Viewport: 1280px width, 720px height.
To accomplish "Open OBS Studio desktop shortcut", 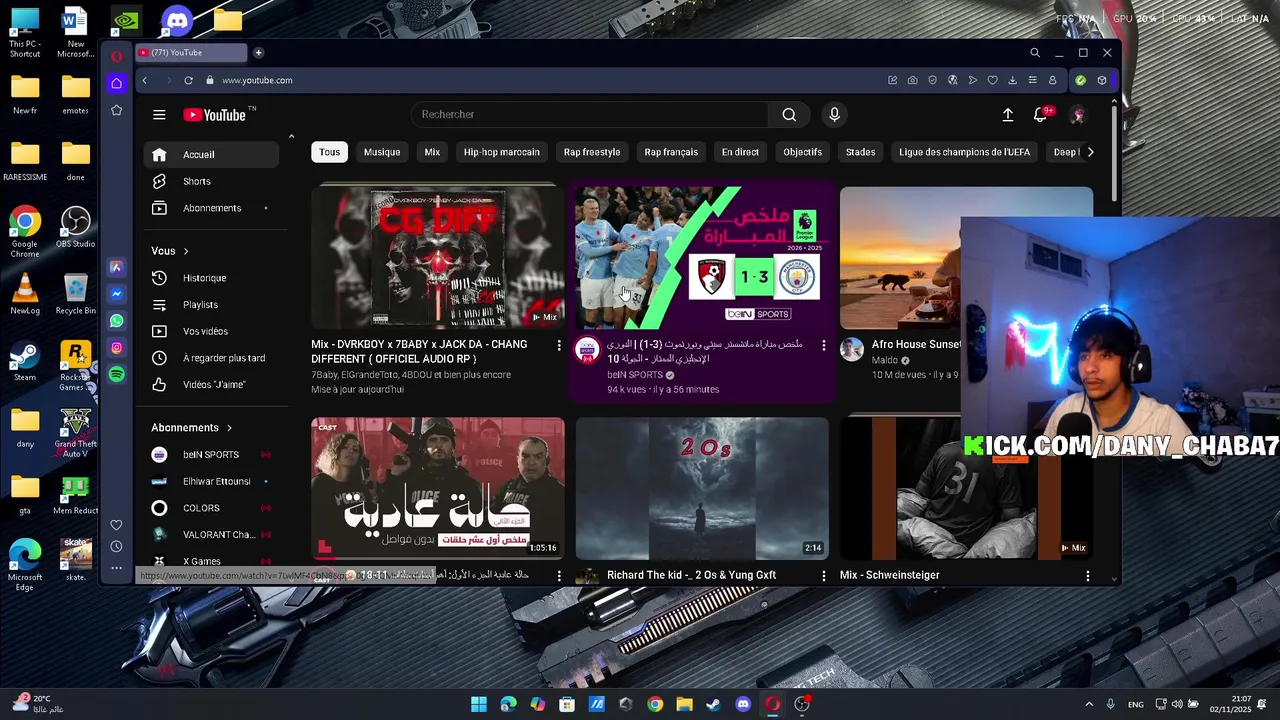I will tap(75, 228).
